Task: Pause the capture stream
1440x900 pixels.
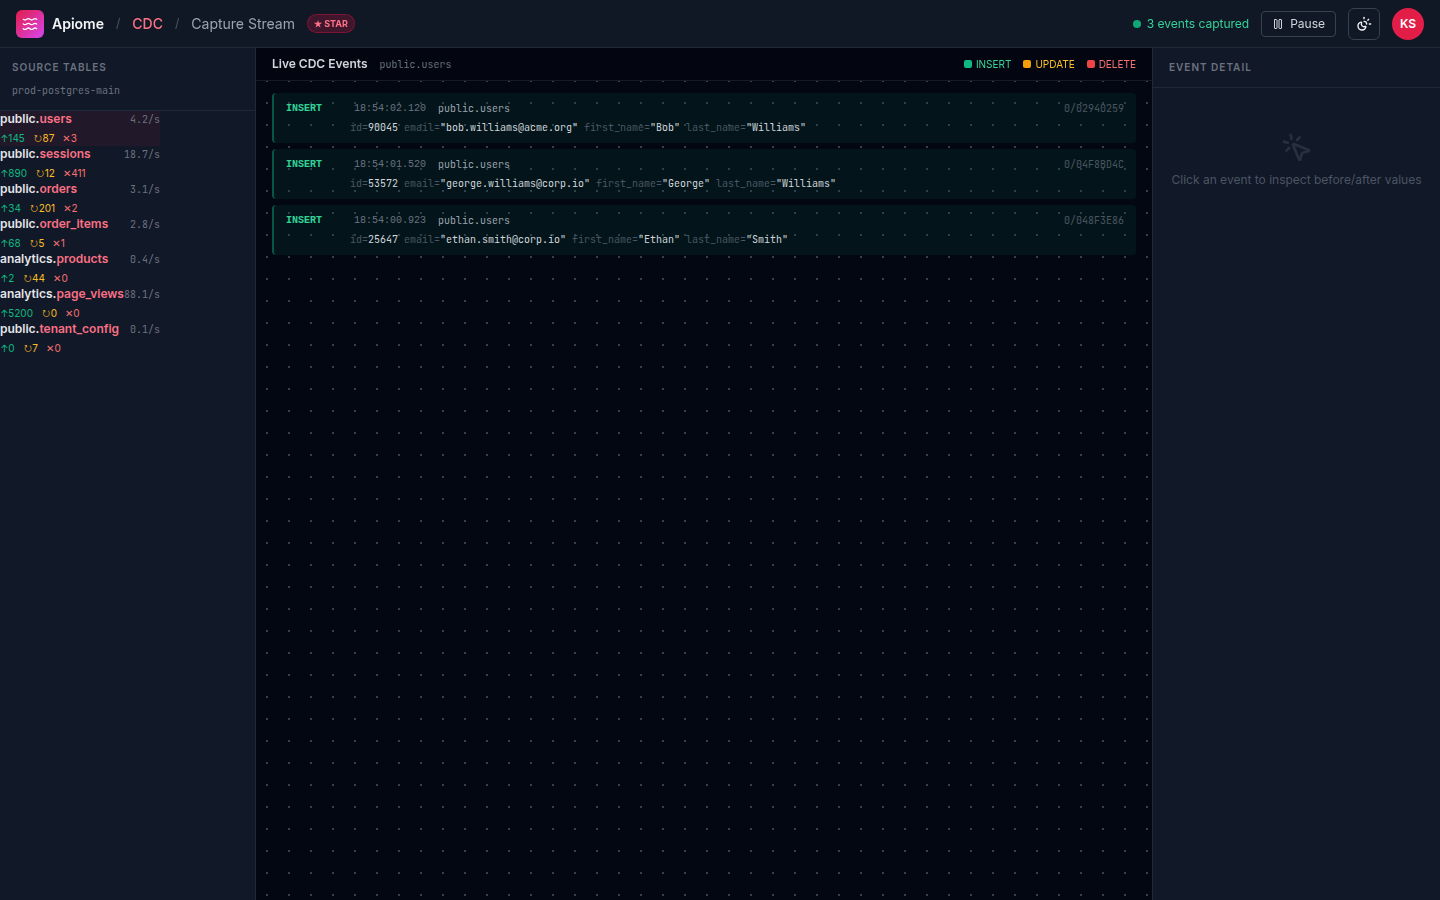Action: click(x=1298, y=24)
